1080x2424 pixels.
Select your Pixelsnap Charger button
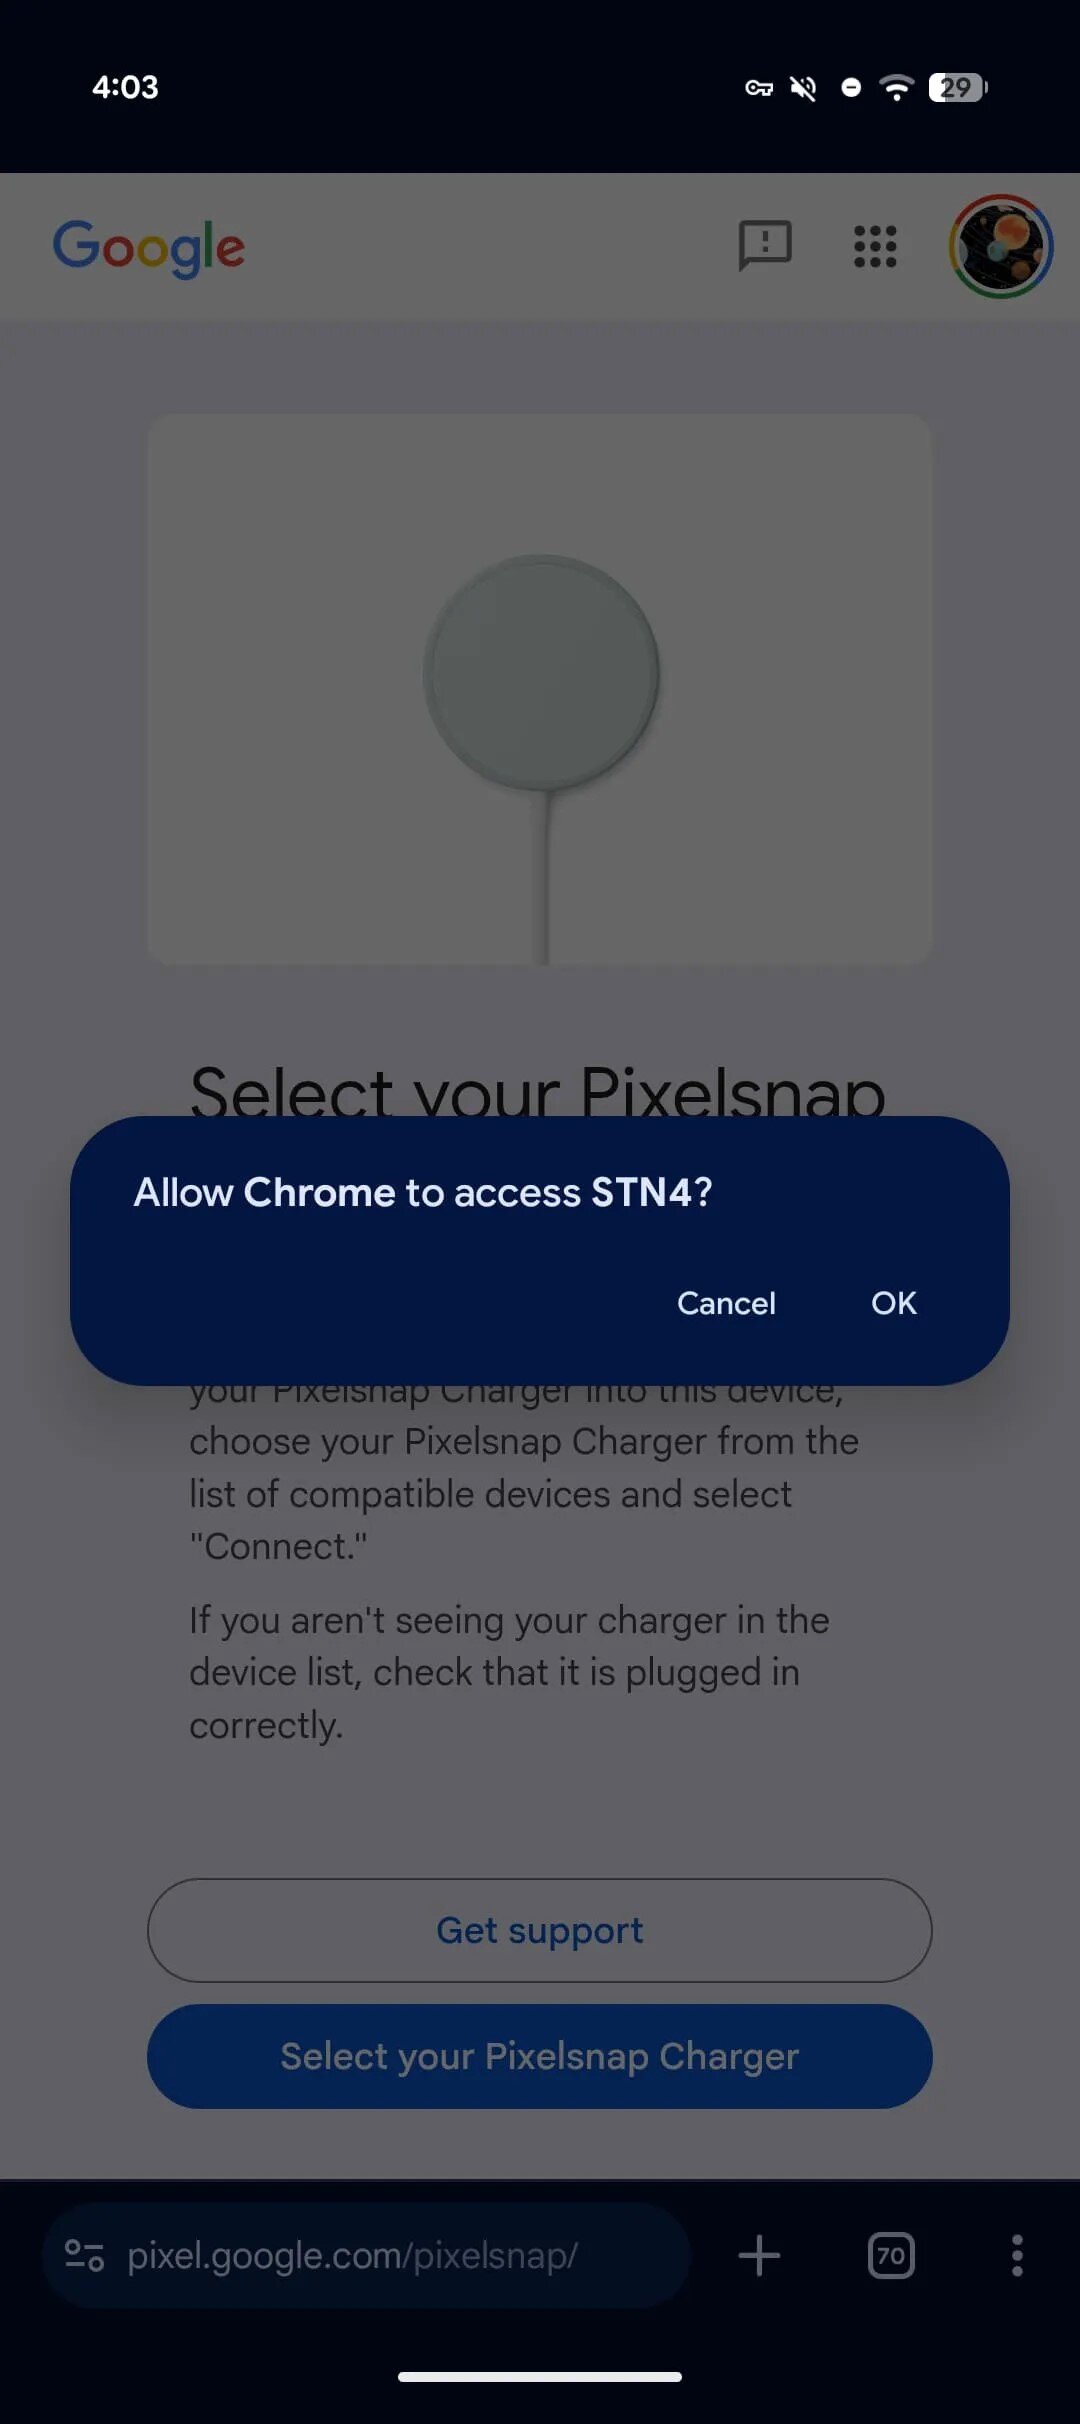click(540, 2056)
